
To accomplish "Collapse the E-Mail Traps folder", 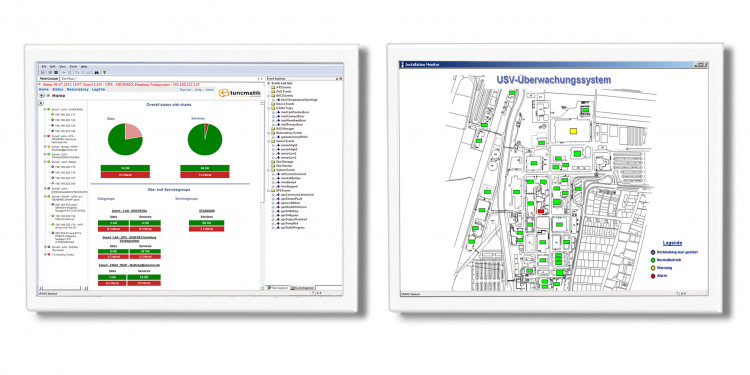I will (x=269, y=108).
